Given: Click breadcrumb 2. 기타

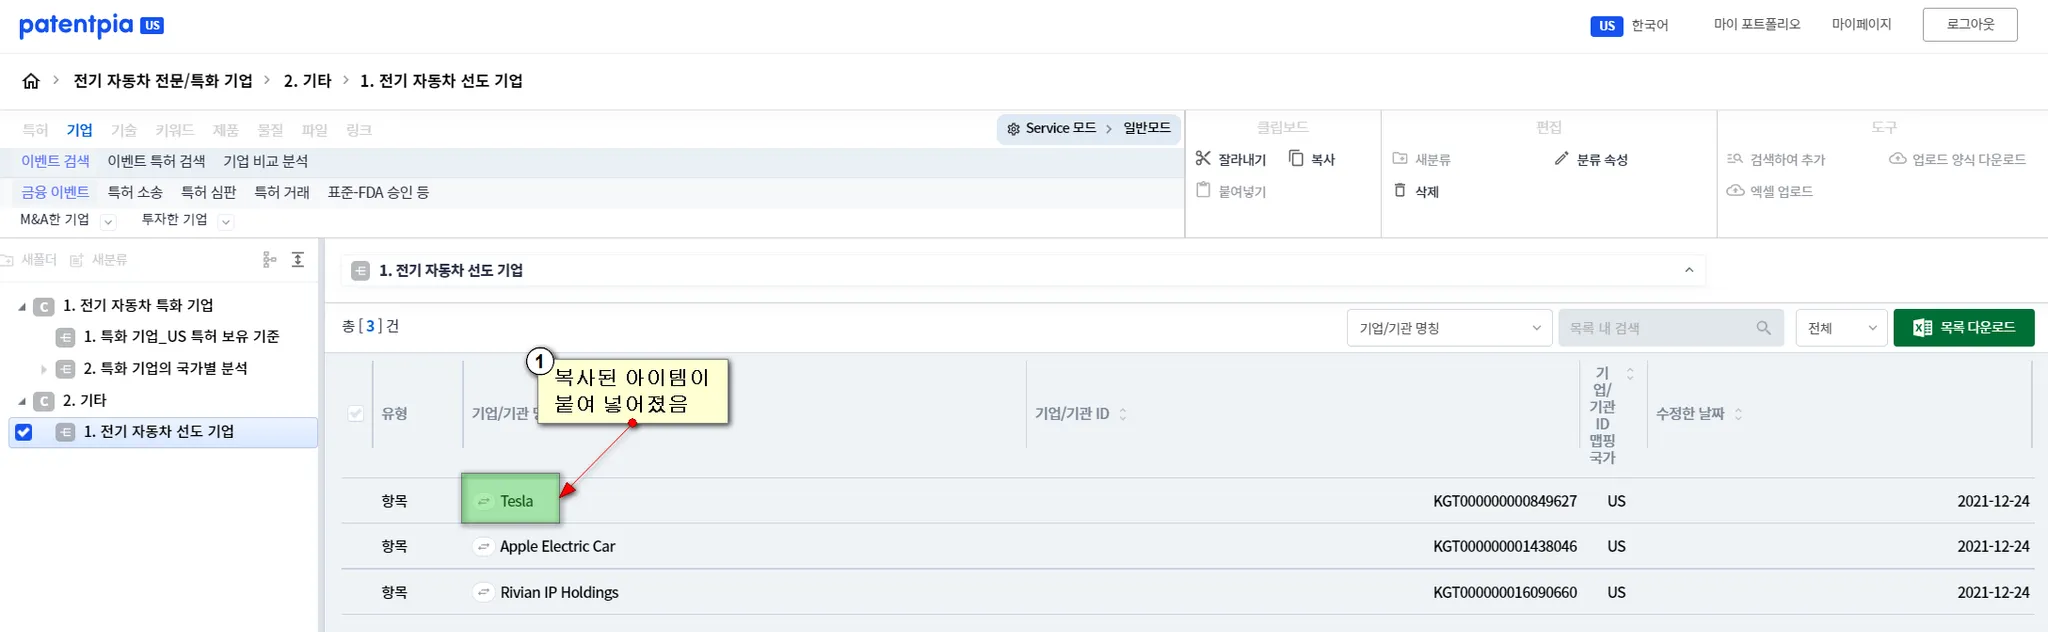Looking at the screenshot, I should (308, 81).
